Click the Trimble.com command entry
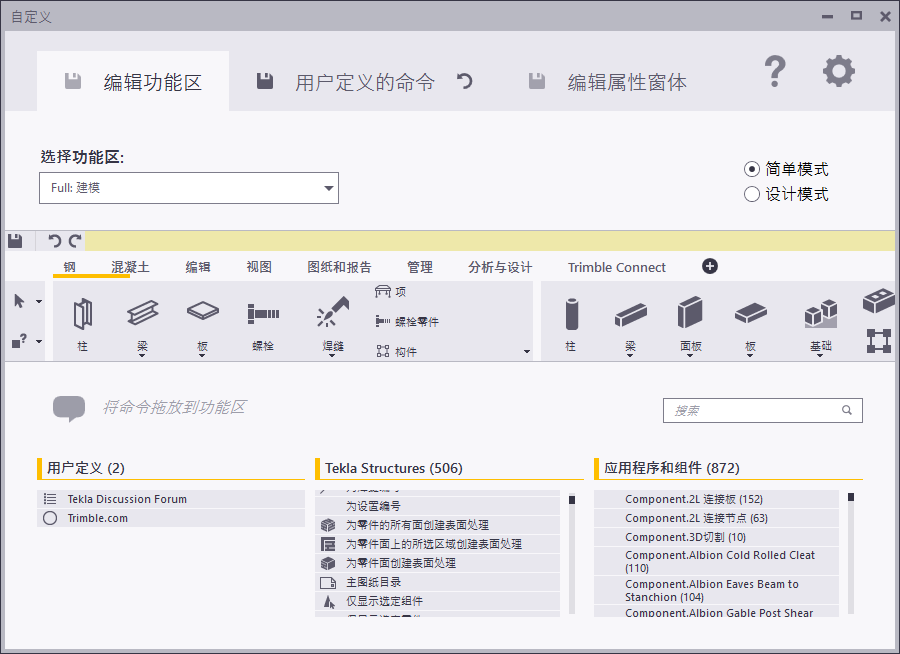This screenshot has width=900, height=654. pos(98,518)
